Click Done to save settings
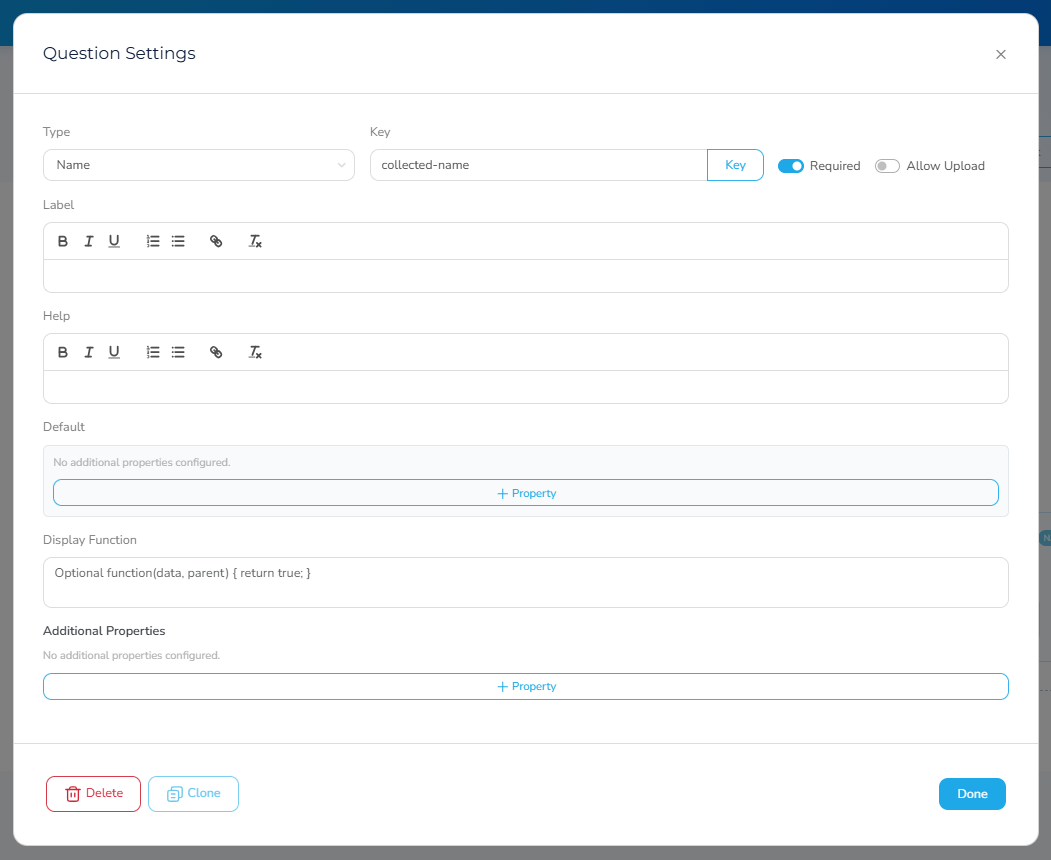 coord(972,794)
